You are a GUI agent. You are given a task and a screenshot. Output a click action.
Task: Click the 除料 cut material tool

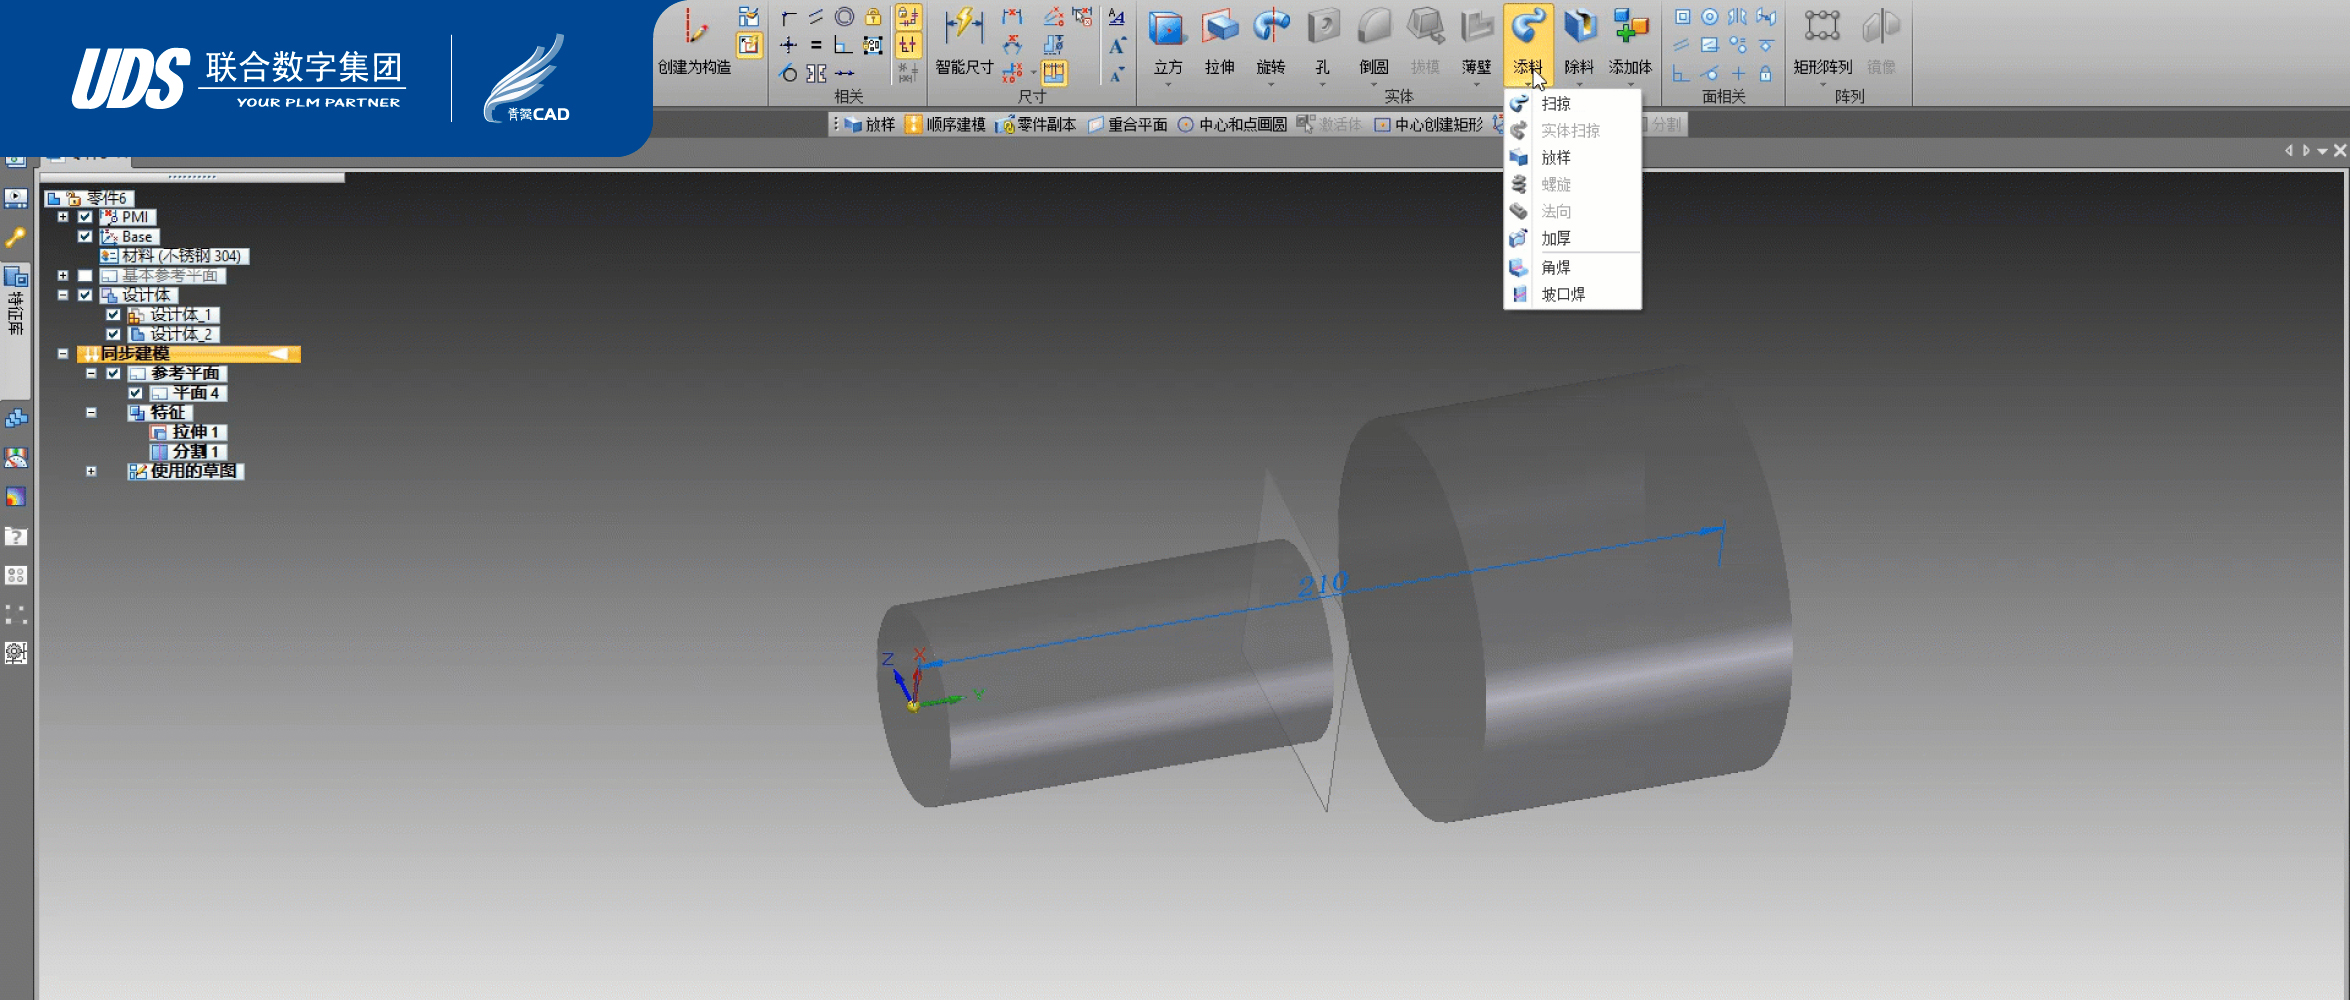click(x=1579, y=41)
